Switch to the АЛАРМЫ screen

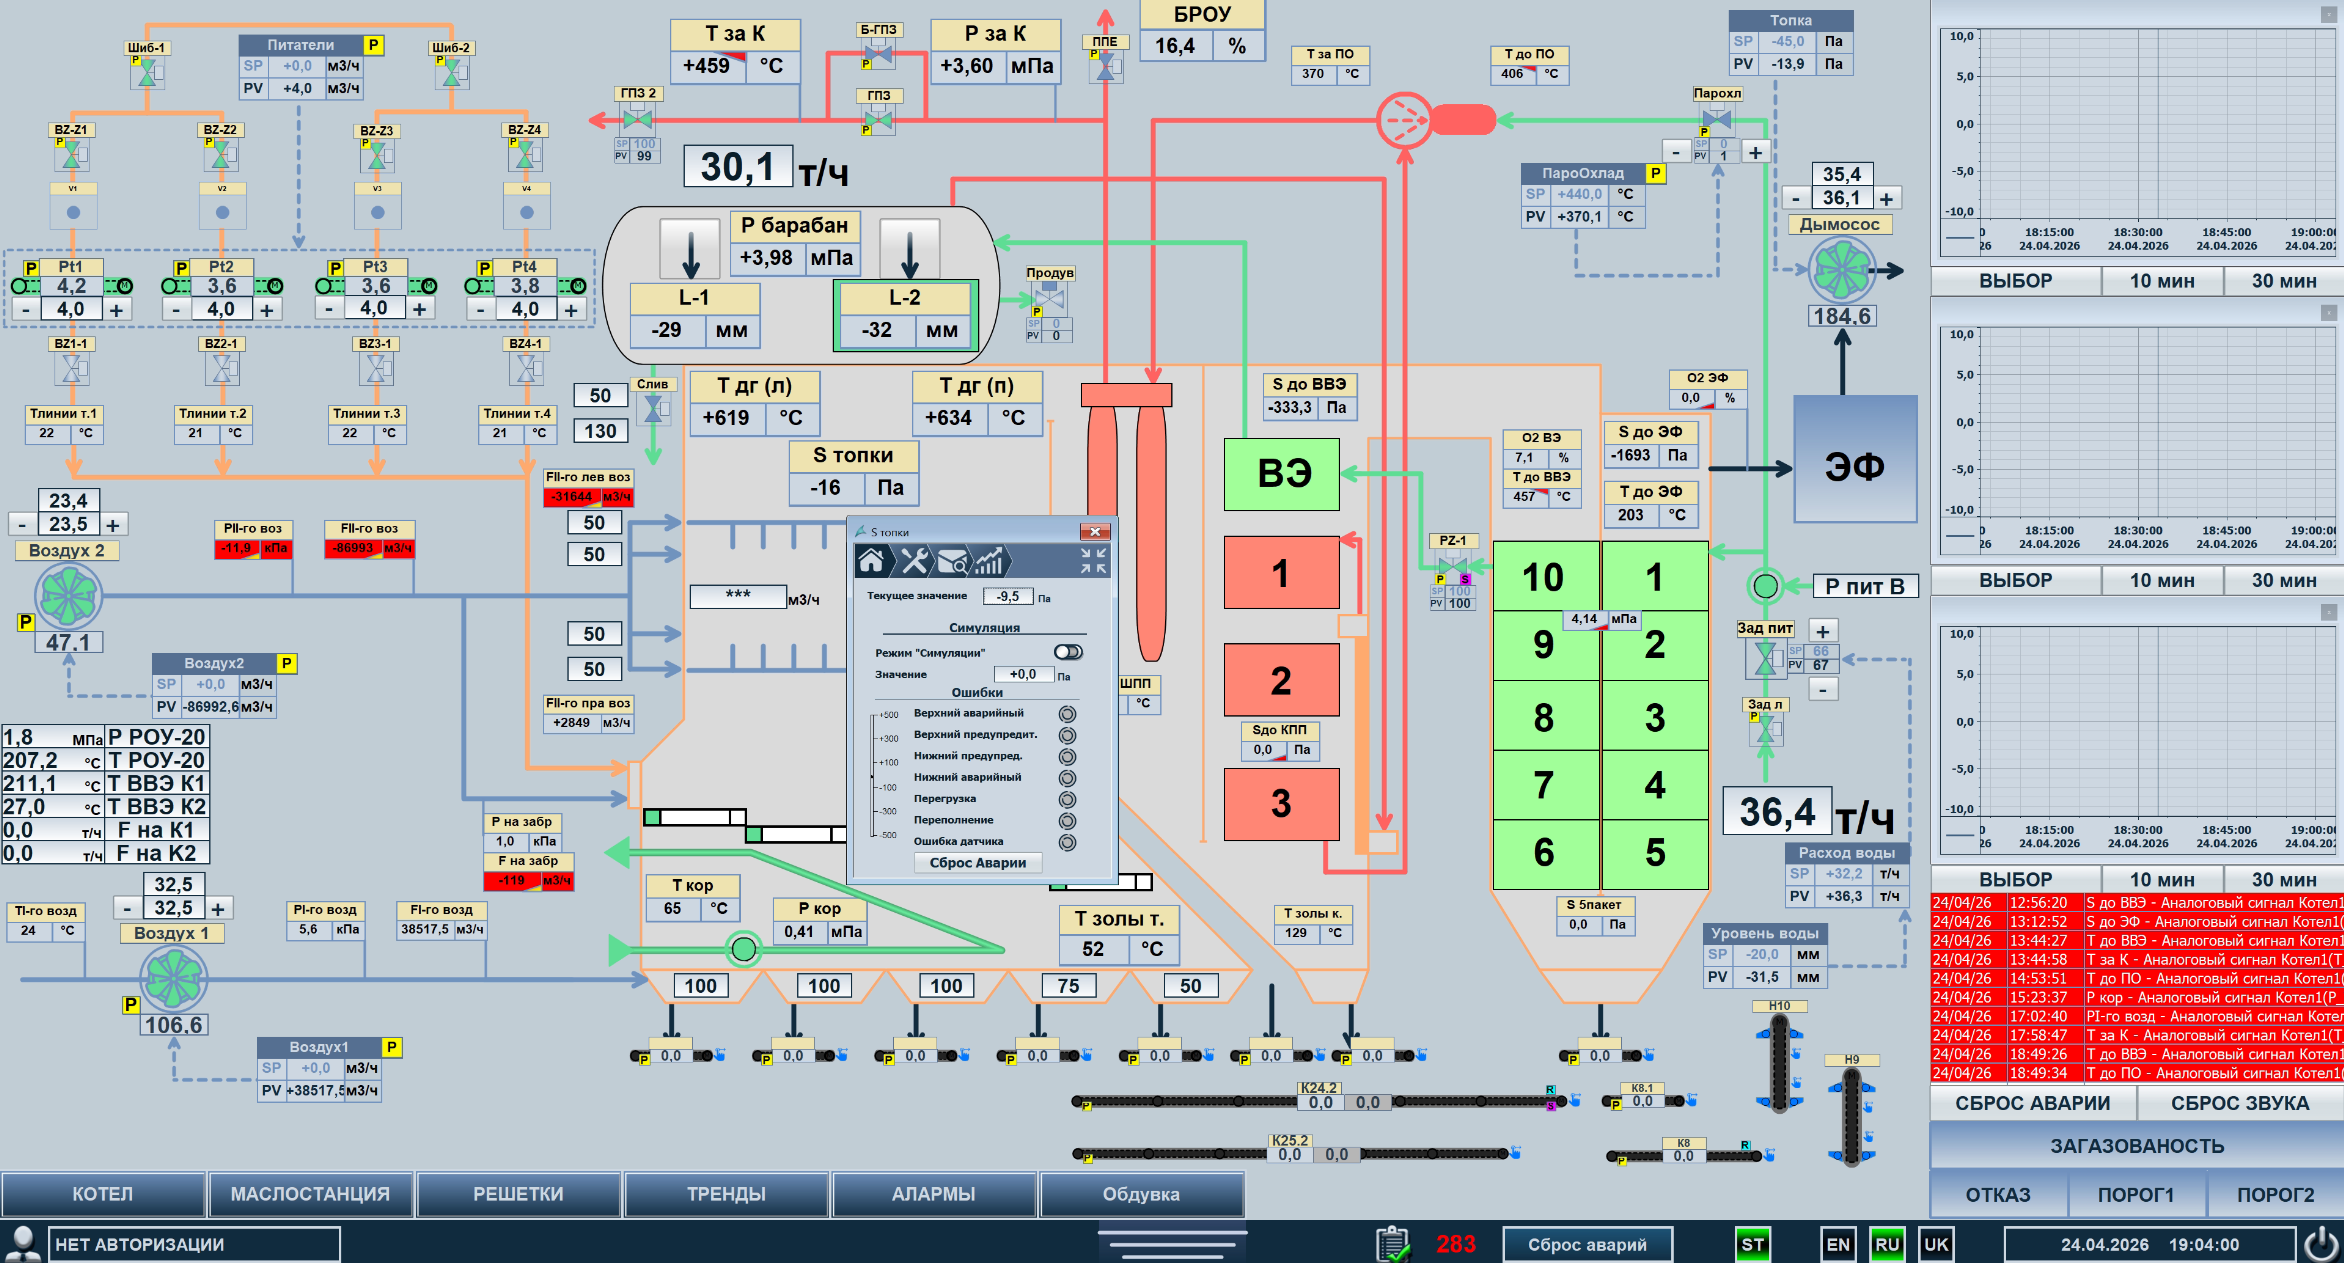pyautogui.click(x=933, y=1194)
